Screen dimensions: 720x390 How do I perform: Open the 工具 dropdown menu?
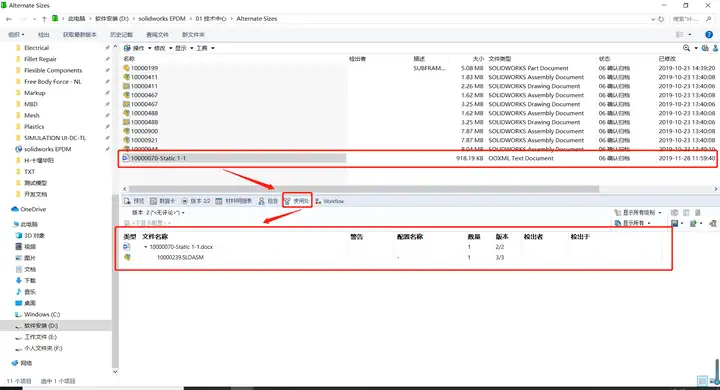205,48
